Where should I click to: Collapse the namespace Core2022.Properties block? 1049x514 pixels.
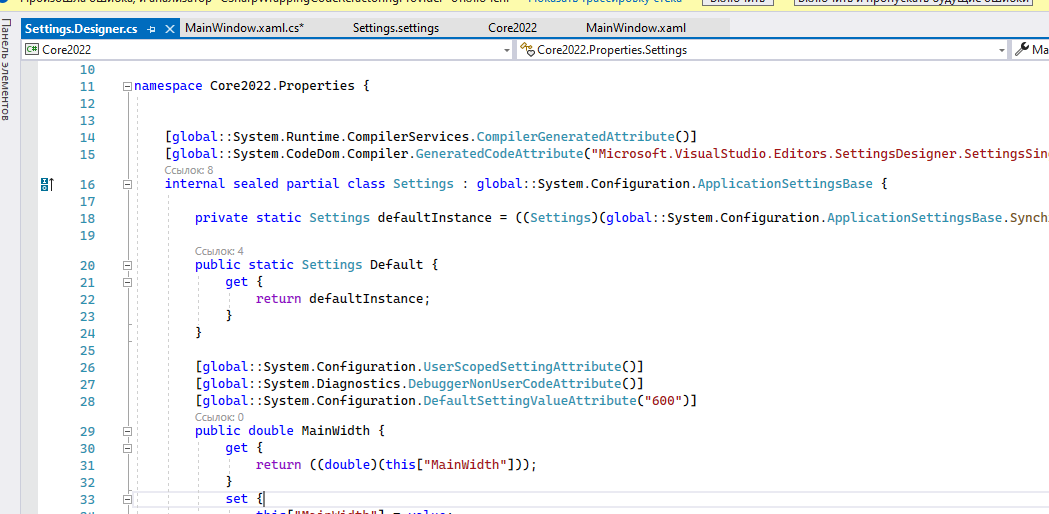pos(127,86)
